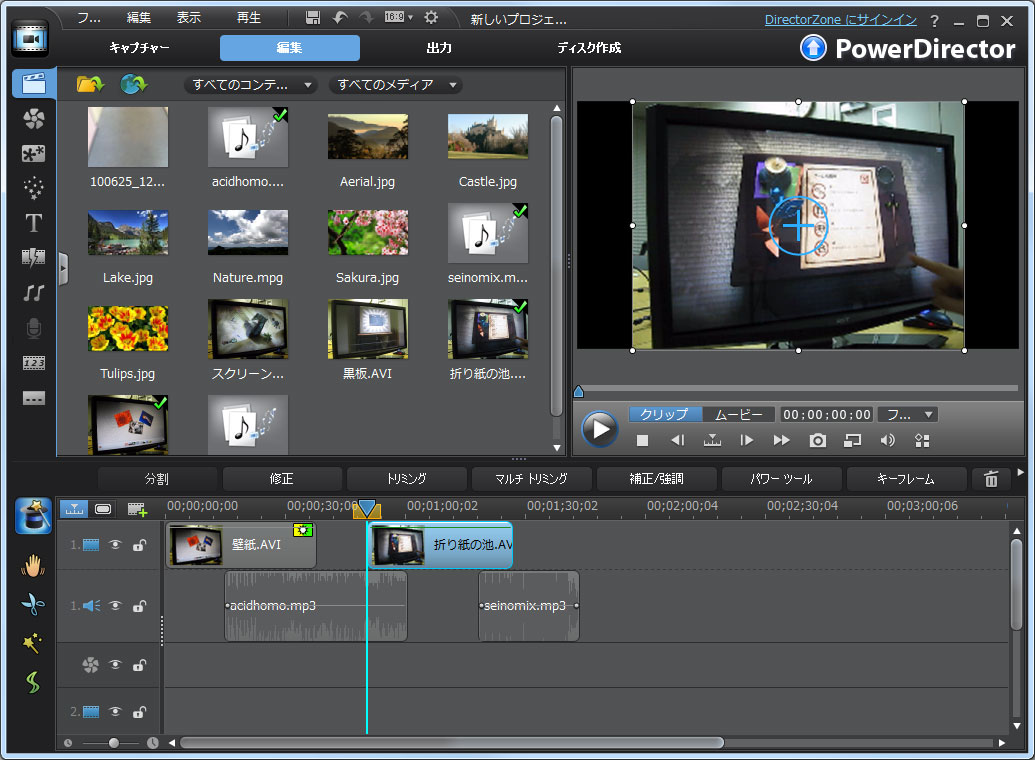This screenshot has width=1035, height=760.
Task: Open the frame rate dropdown beside the timecode
Action: point(905,414)
